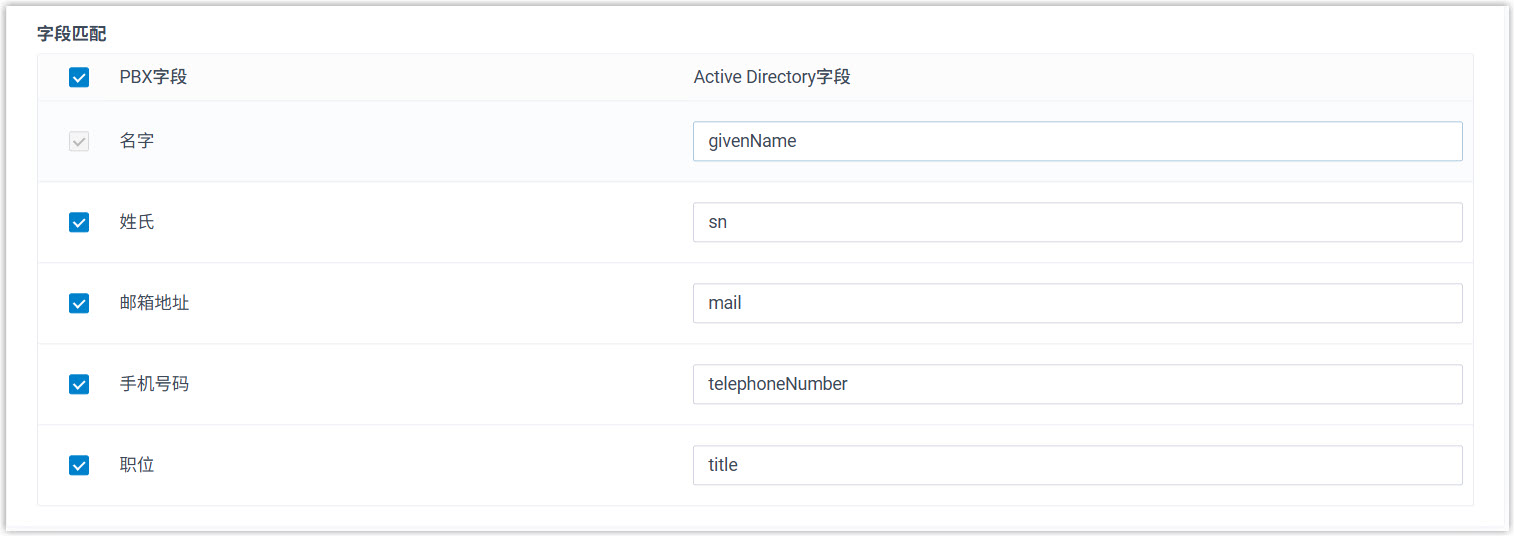Click the 邮箱地址 label
Viewport: 1515px width, 537px height.
tap(154, 303)
